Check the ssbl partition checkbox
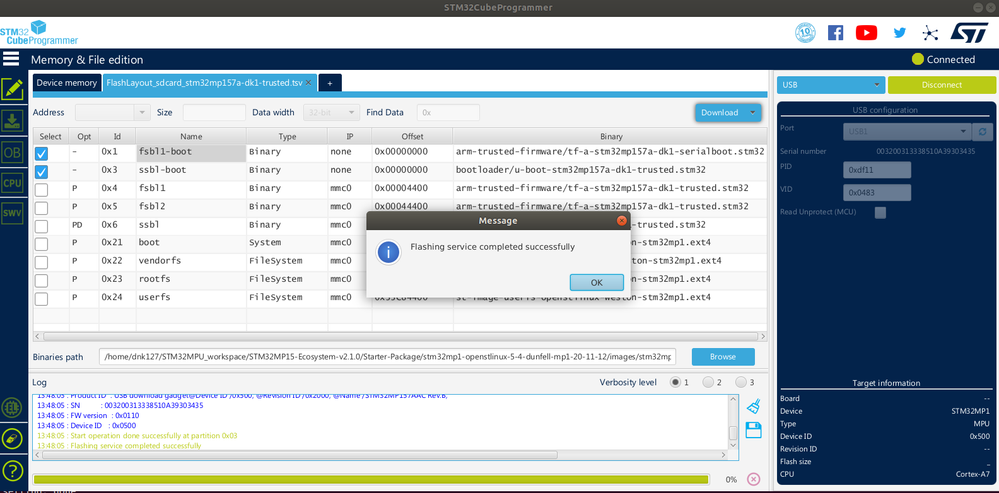Viewport: 999px width, 493px height. tap(41, 226)
